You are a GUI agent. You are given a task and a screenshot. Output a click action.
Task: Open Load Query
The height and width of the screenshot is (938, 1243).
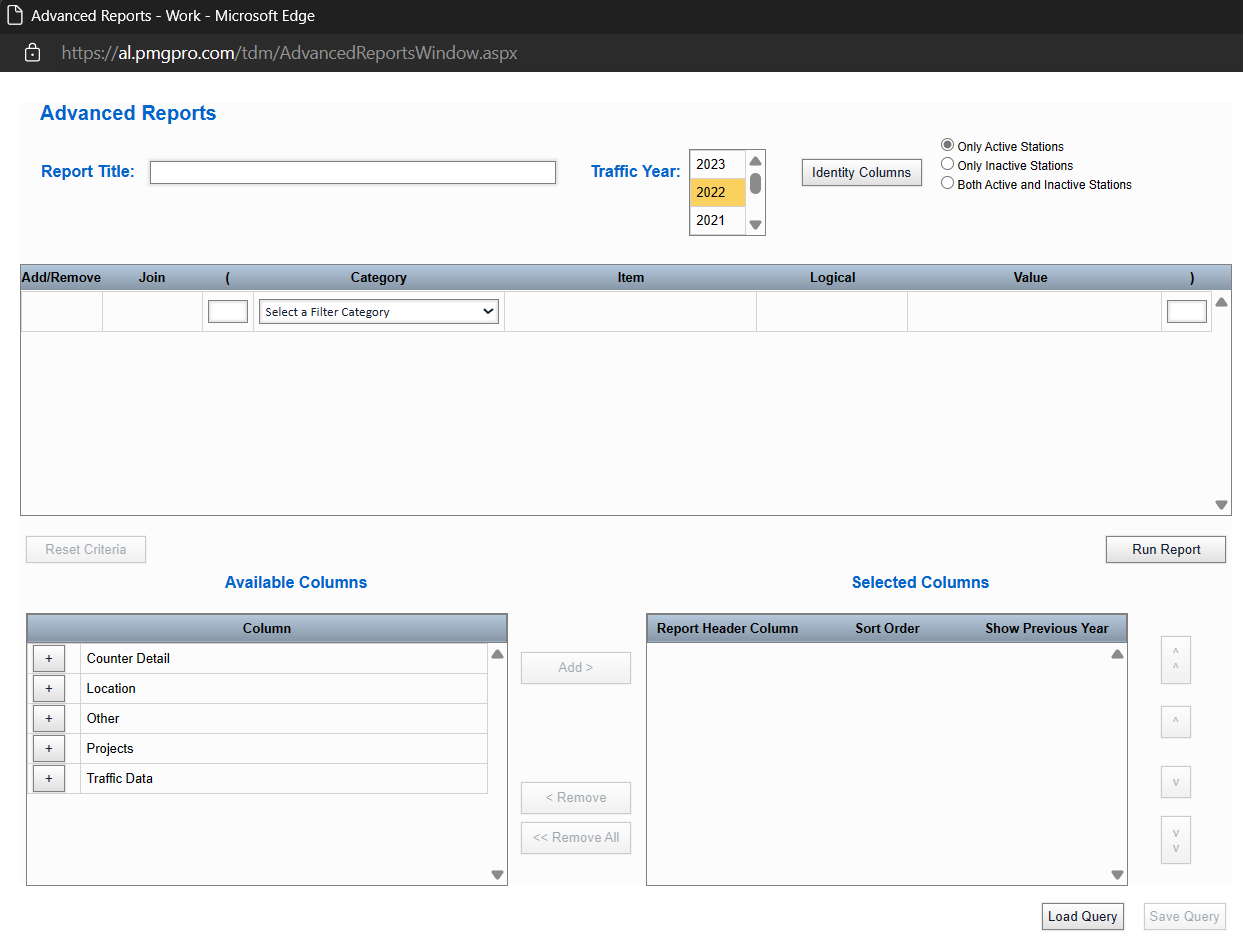(x=1082, y=916)
